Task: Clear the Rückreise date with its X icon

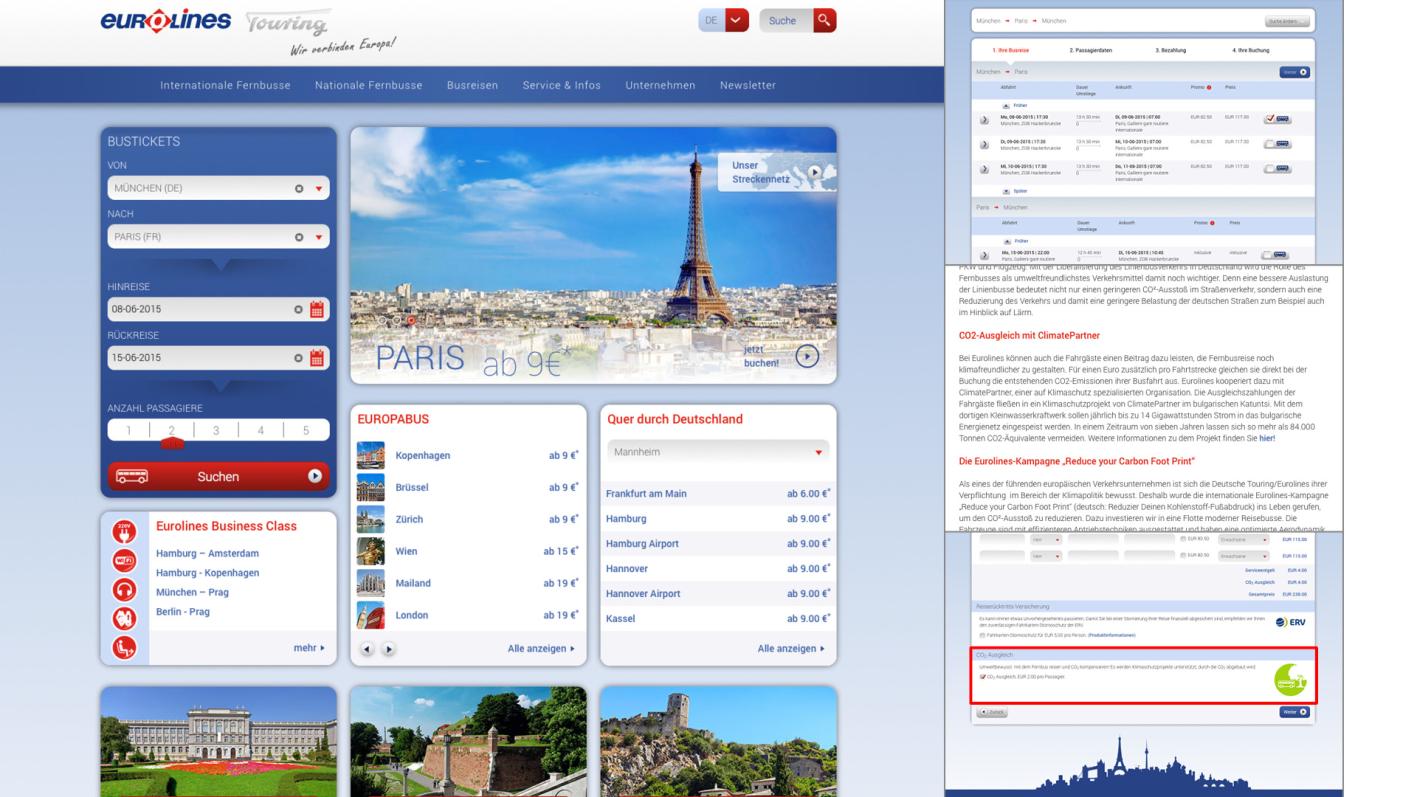Action: [299, 357]
